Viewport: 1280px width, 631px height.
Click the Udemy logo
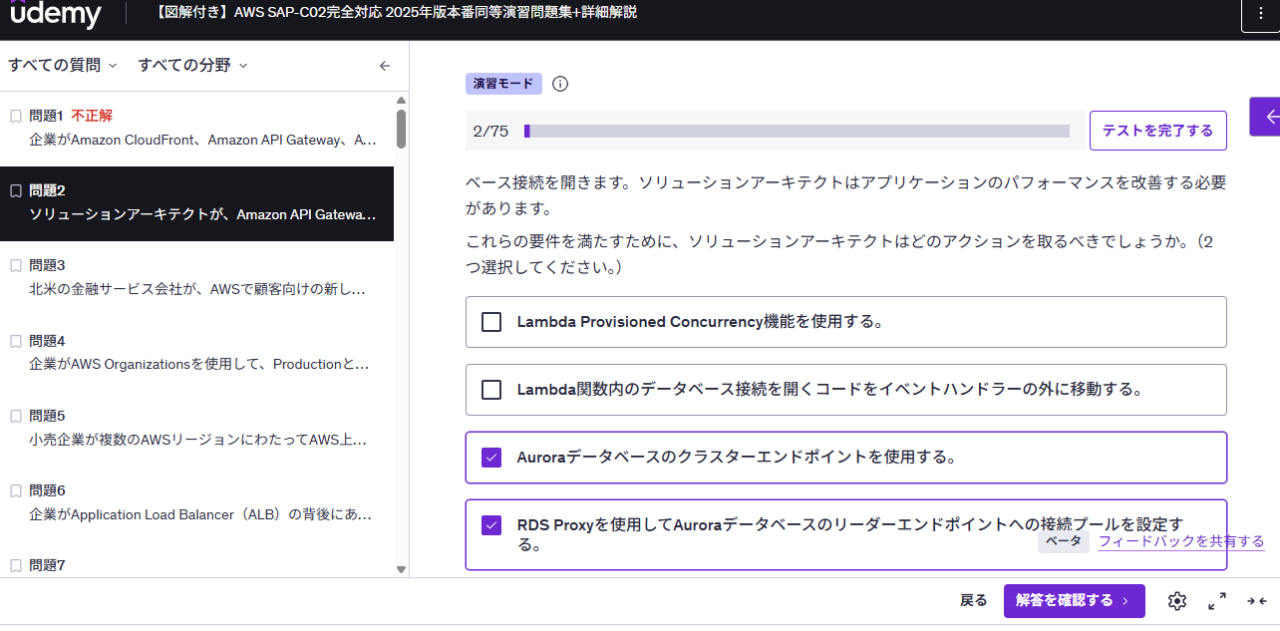57,14
